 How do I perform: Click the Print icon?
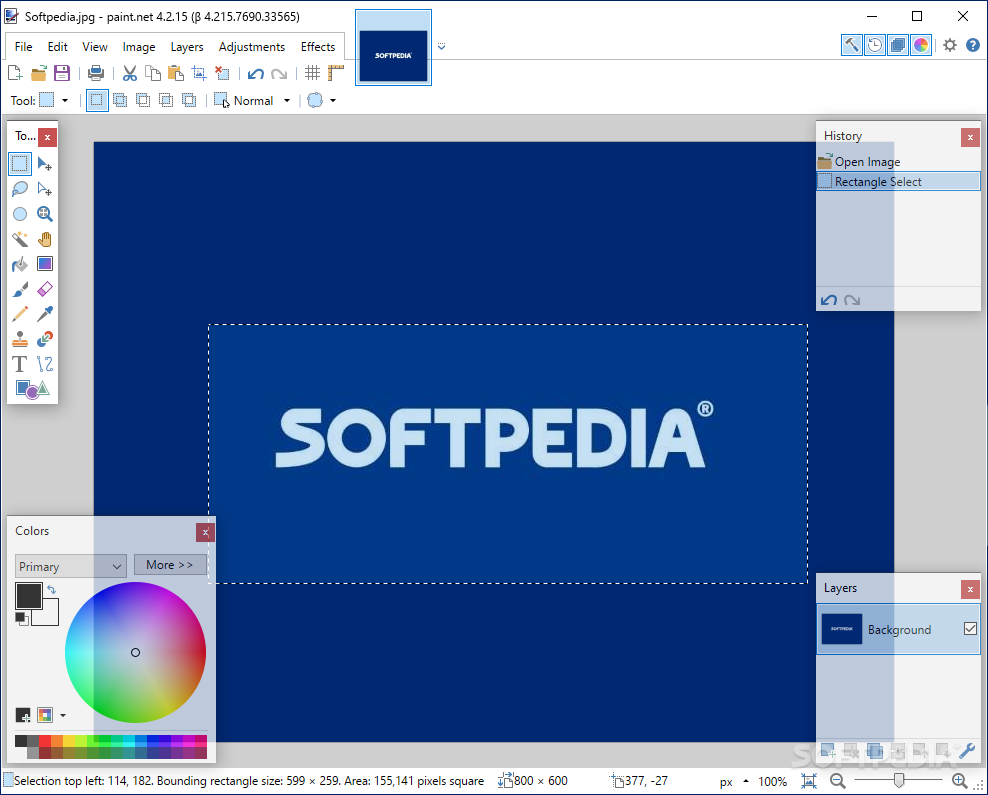click(96, 73)
